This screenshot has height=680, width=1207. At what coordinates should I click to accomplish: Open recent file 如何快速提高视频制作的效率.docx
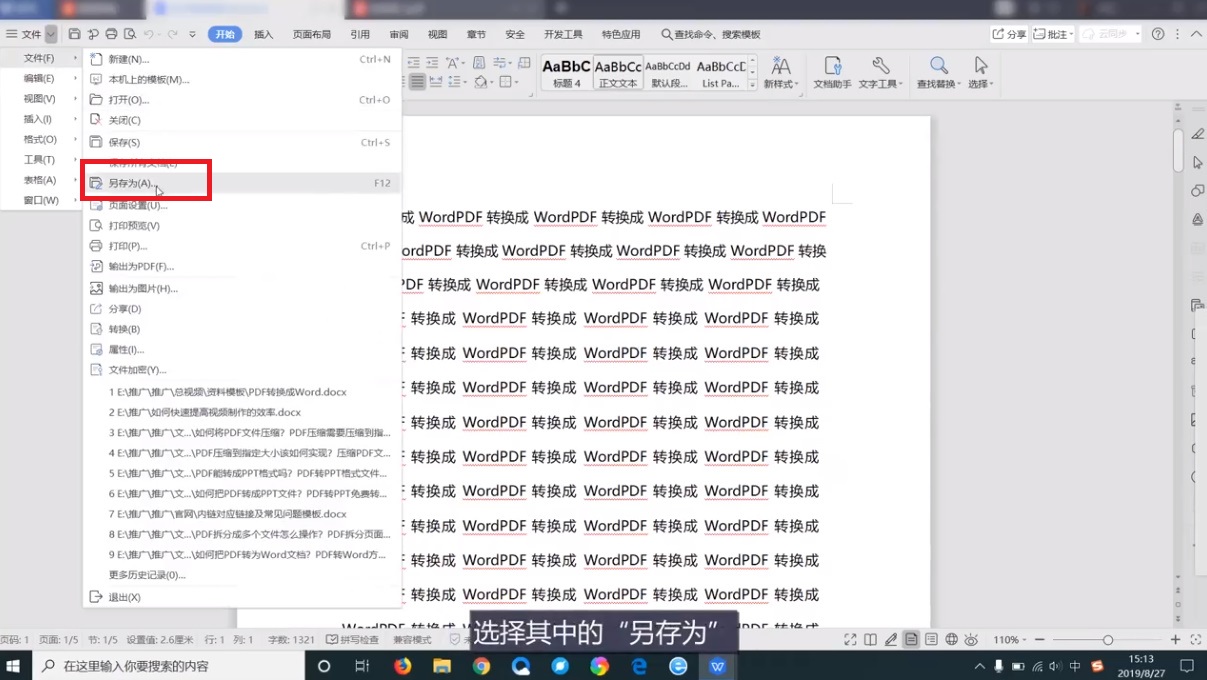242,412
